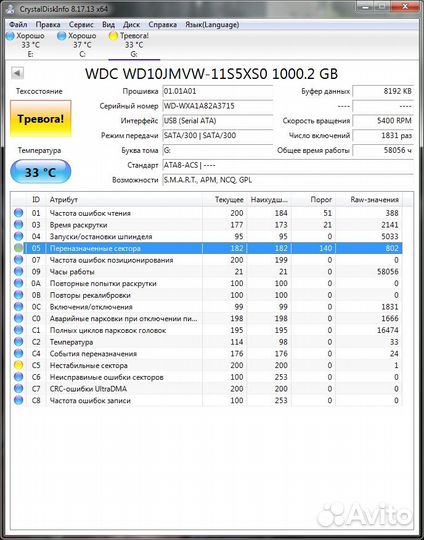Click the status icon for Аварийные парковки row

pos(19,318)
